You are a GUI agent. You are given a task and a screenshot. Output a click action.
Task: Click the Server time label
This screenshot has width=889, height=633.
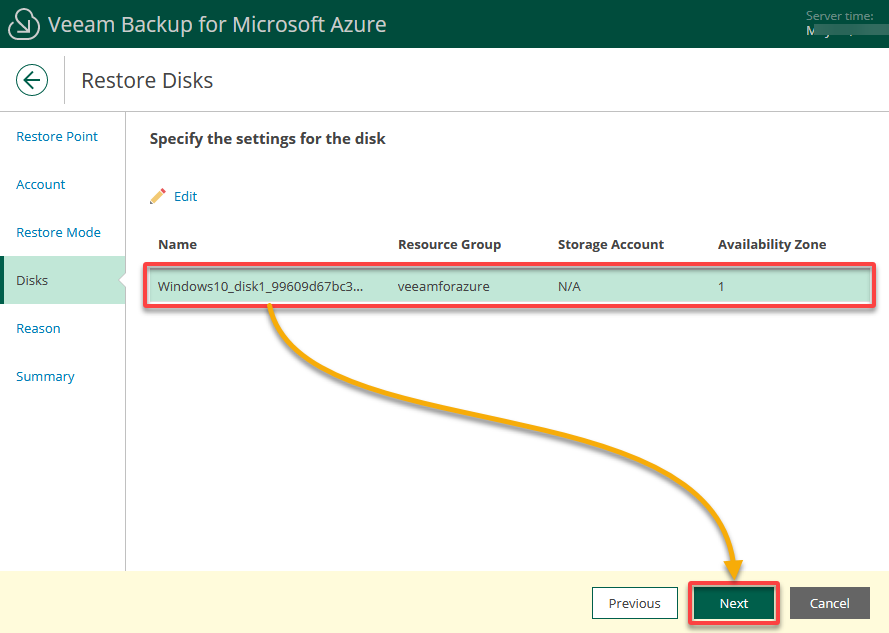click(839, 16)
